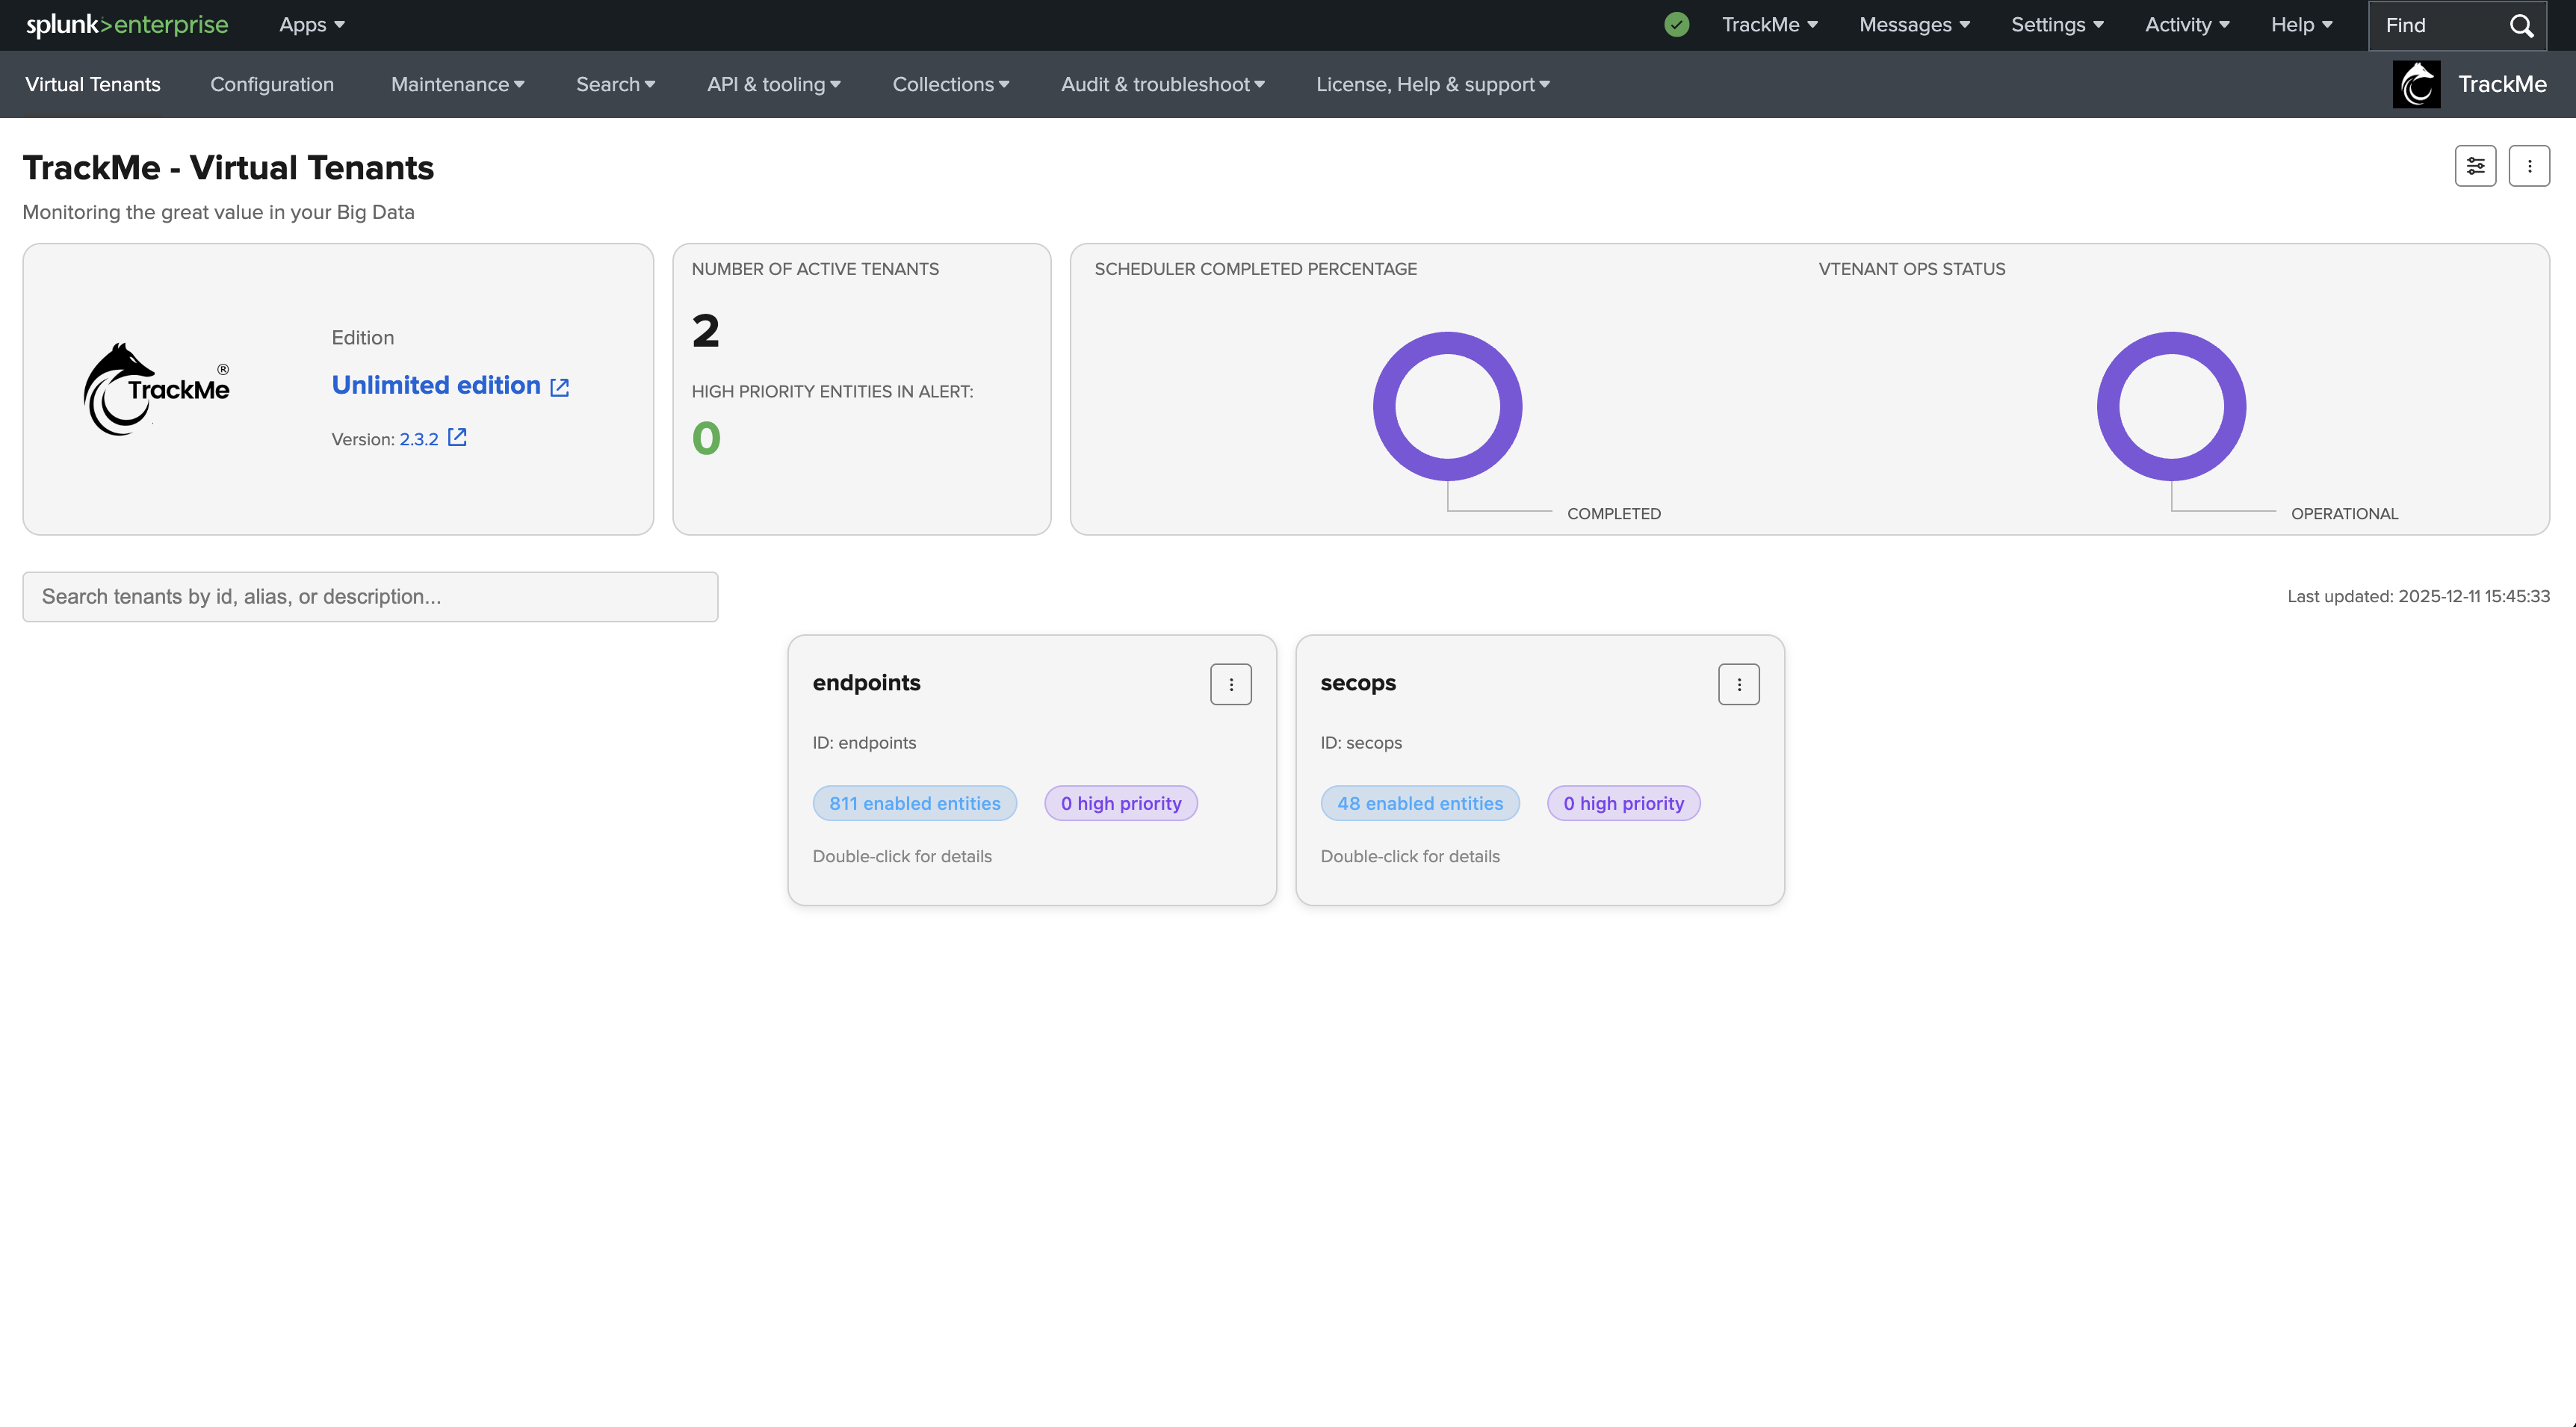
Task: Expand the Maintenance dropdown menu
Action: 457,85
